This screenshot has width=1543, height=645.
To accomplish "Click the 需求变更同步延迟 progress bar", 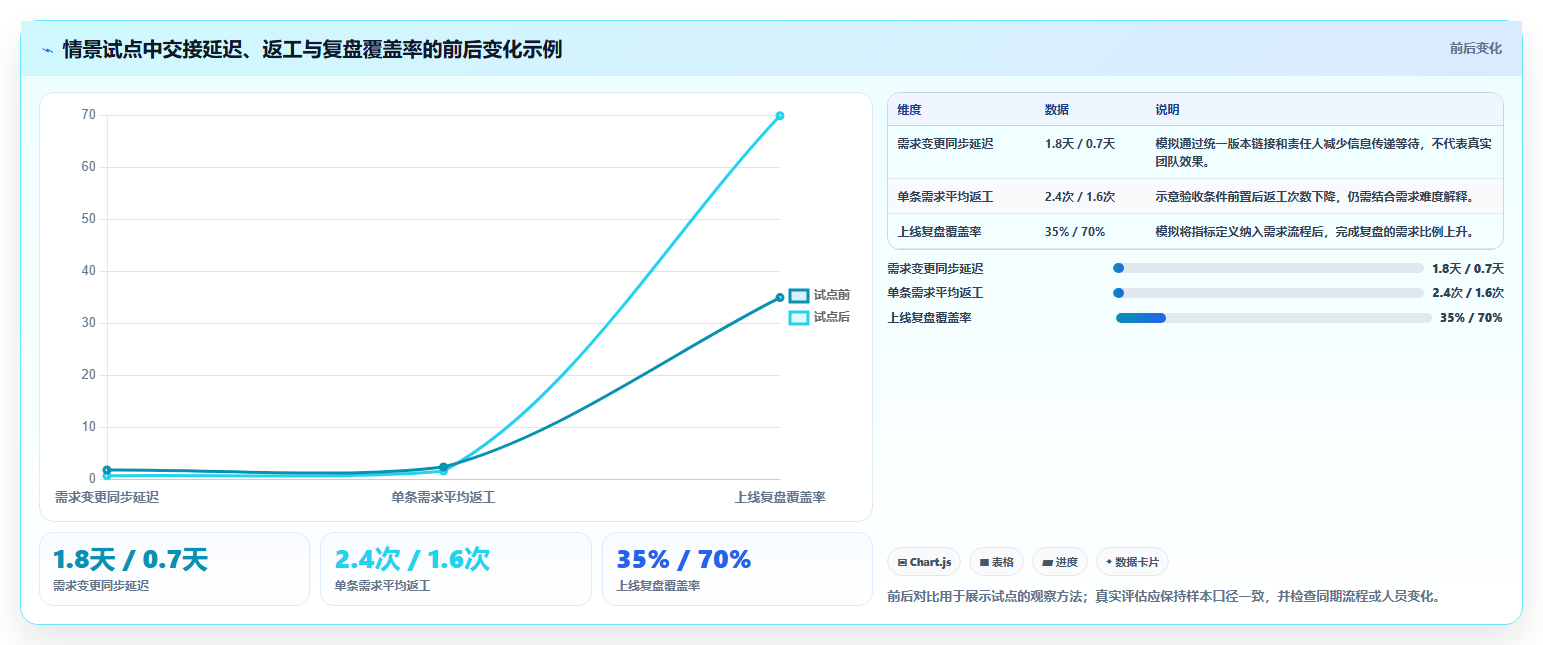I will (1268, 268).
